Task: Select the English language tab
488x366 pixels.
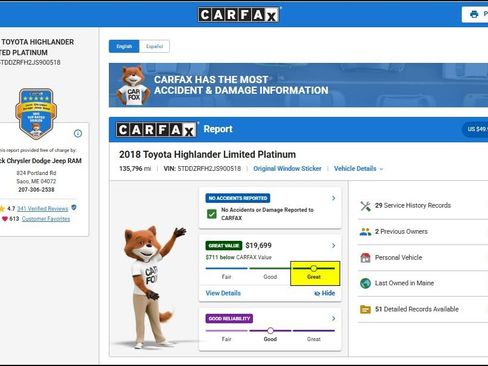Action: point(124,46)
